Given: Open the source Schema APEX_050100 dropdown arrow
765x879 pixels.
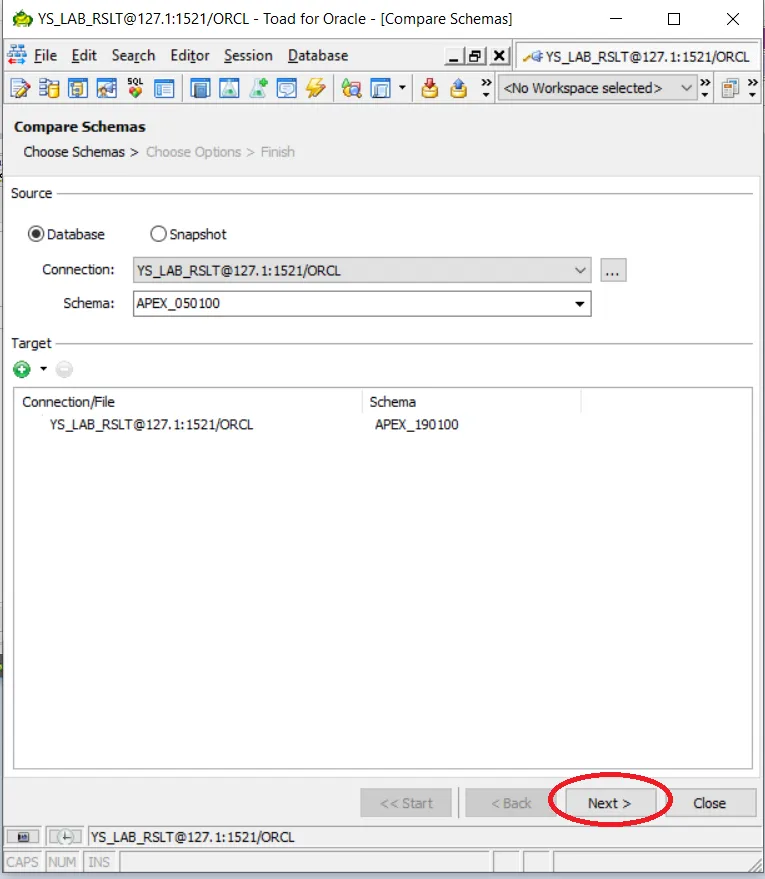Looking at the screenshot, I should click(579, 304).
